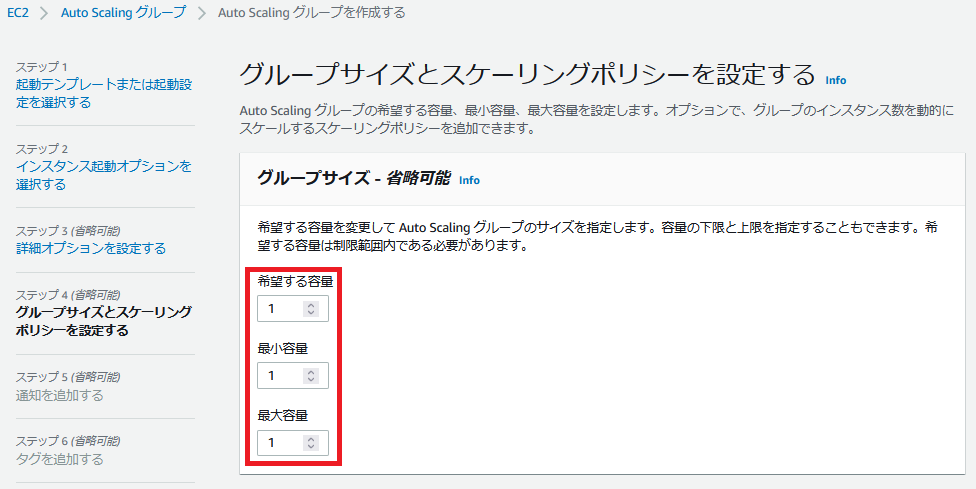Go to Auto Scaling グループ breadcrumb
This screenshot has width=976, height=489.
pyautogui.click(x=123, y=12)
